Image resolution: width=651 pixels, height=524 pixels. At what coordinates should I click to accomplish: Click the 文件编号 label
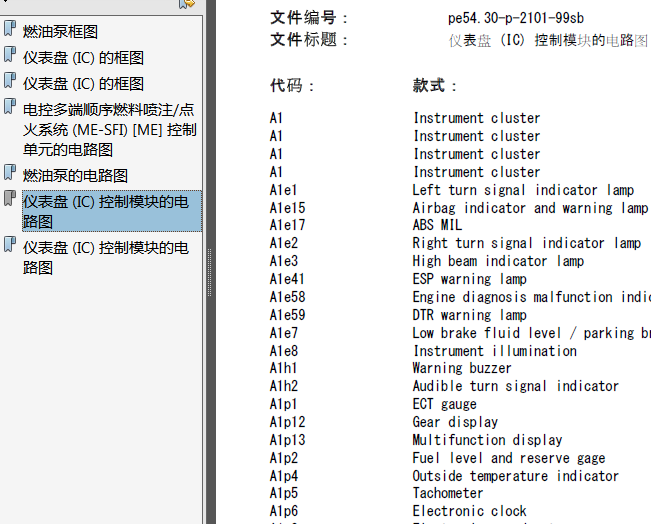point(308,18)
